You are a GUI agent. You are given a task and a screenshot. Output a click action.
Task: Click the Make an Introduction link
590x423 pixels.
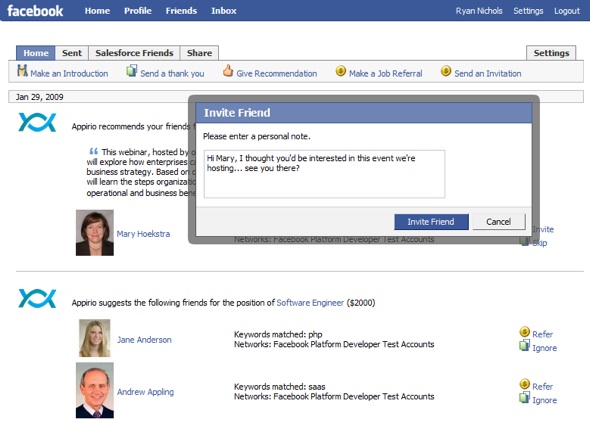(69, 73)
